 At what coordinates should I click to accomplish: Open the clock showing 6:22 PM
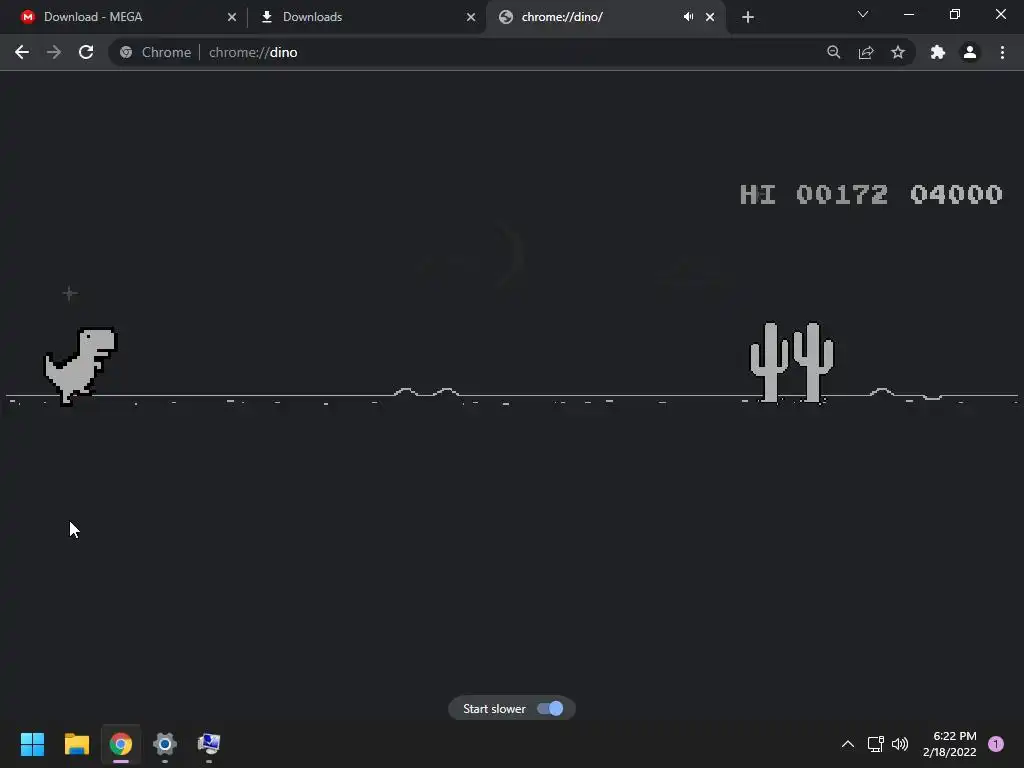(950, 744)
